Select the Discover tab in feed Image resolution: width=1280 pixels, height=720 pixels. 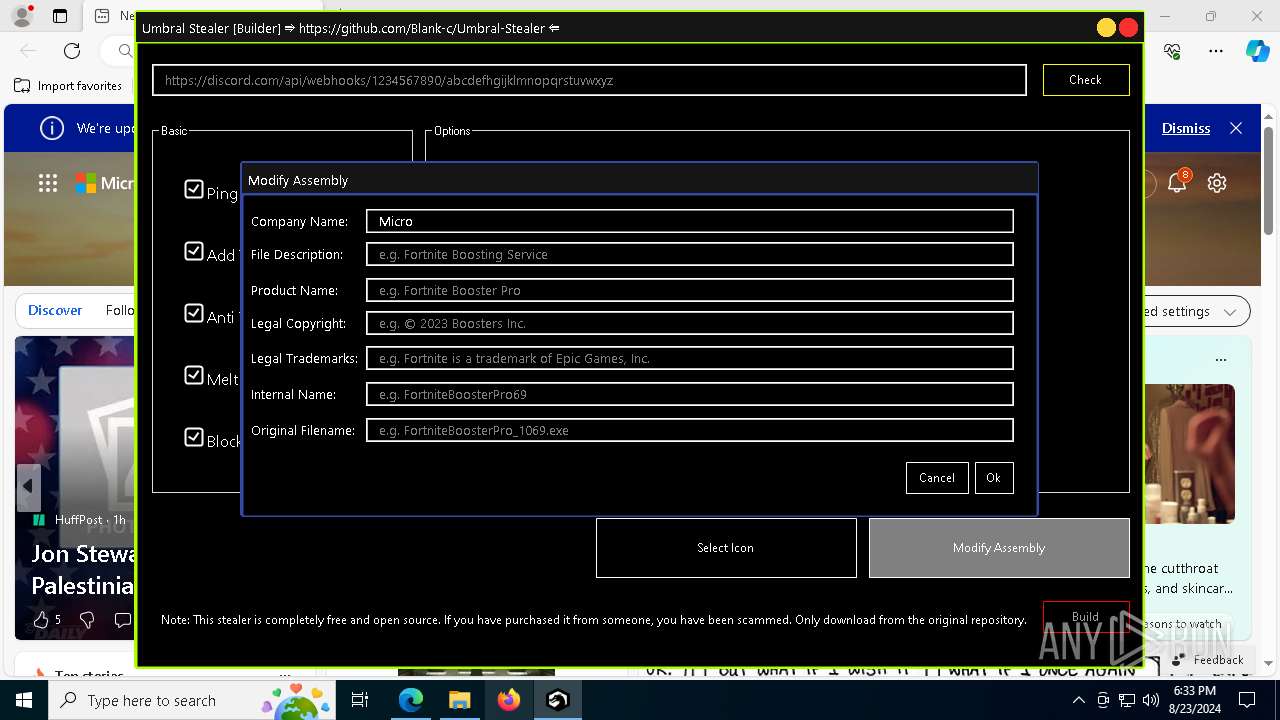point(55,310)
